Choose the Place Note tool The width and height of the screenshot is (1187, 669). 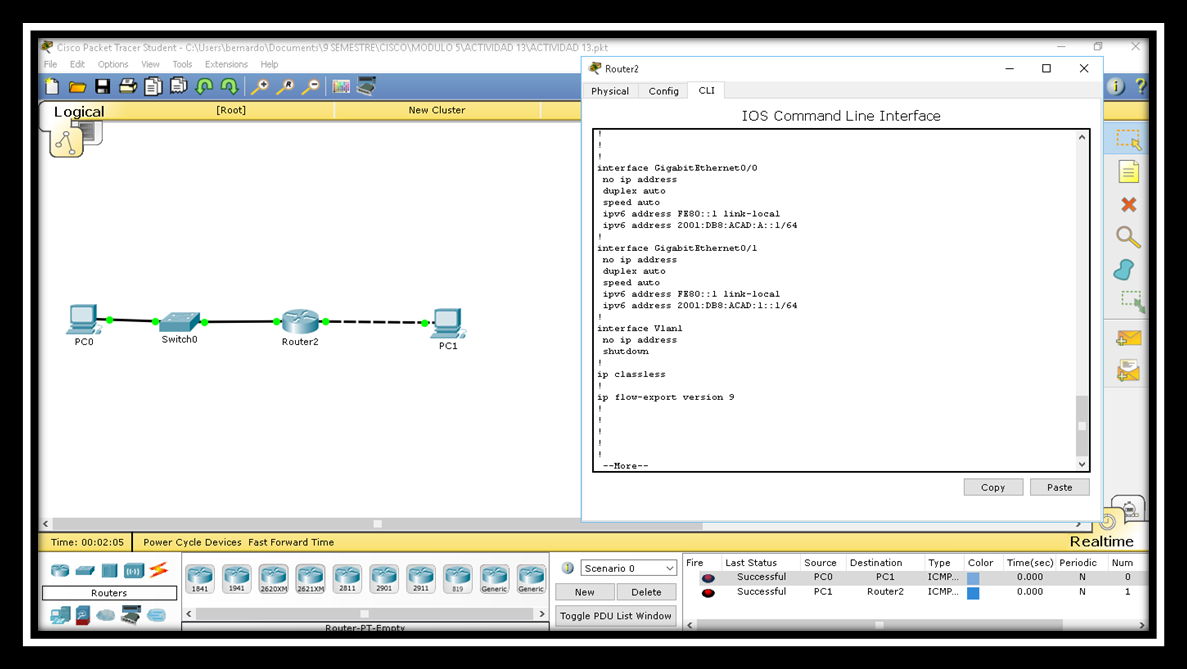[1128, 172]
